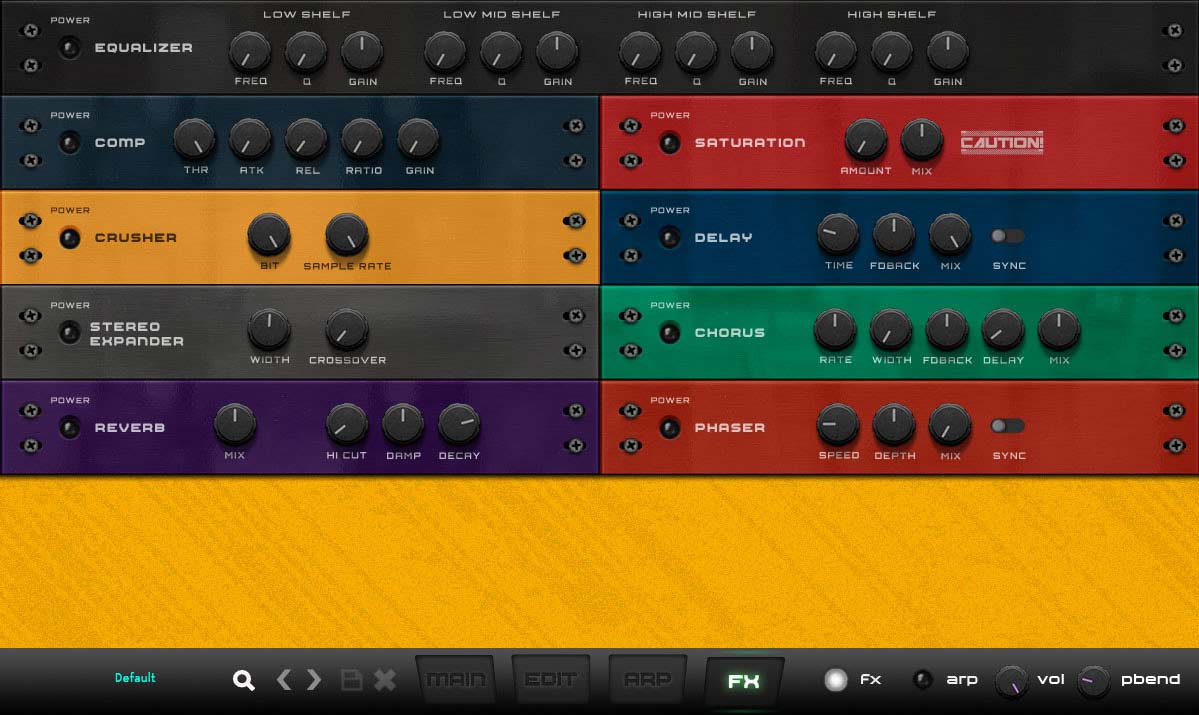Open the preset search magnifier

click(243, 679)
